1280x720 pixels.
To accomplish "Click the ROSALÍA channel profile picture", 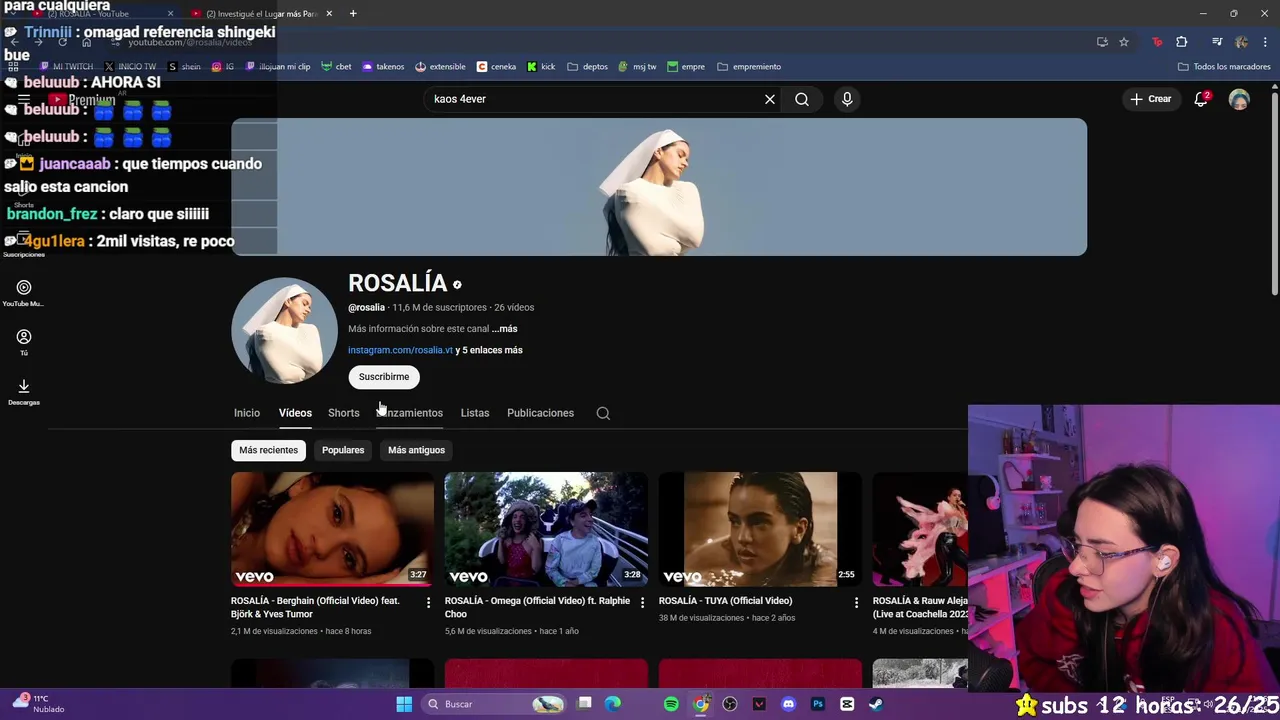I will 284,331.
